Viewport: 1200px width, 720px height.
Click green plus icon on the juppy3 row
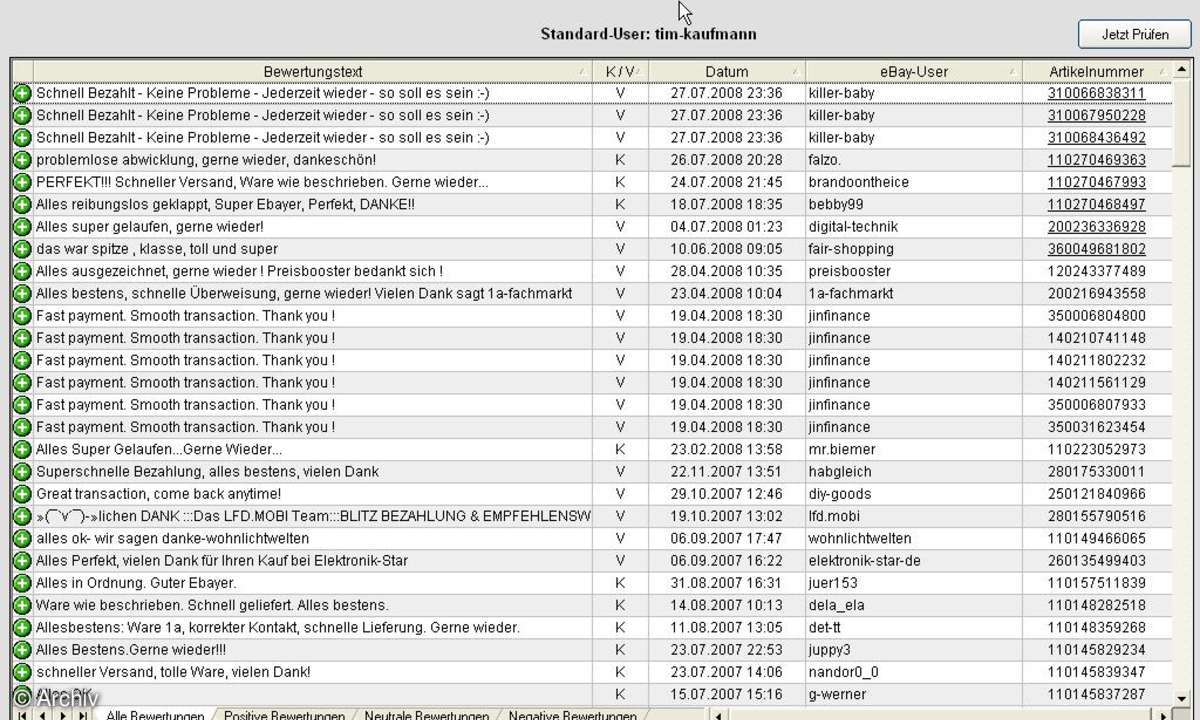point(22,650)
